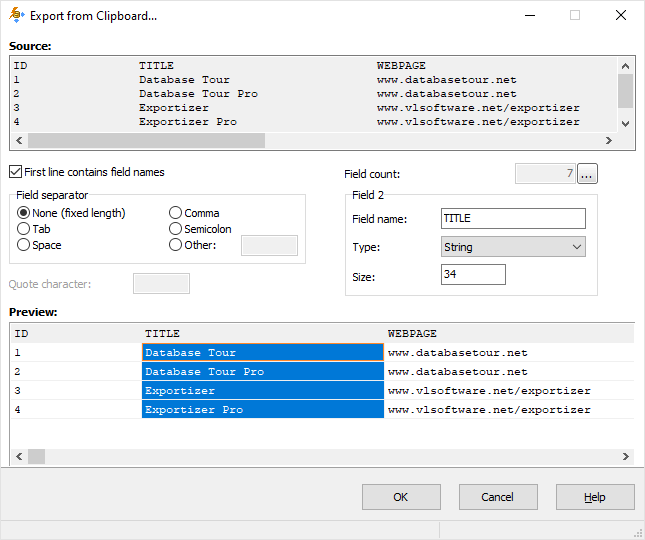This screenshot has width=645, height=540.
Task: Click Preview webpage cell in row 2
Action: [509, 371]
